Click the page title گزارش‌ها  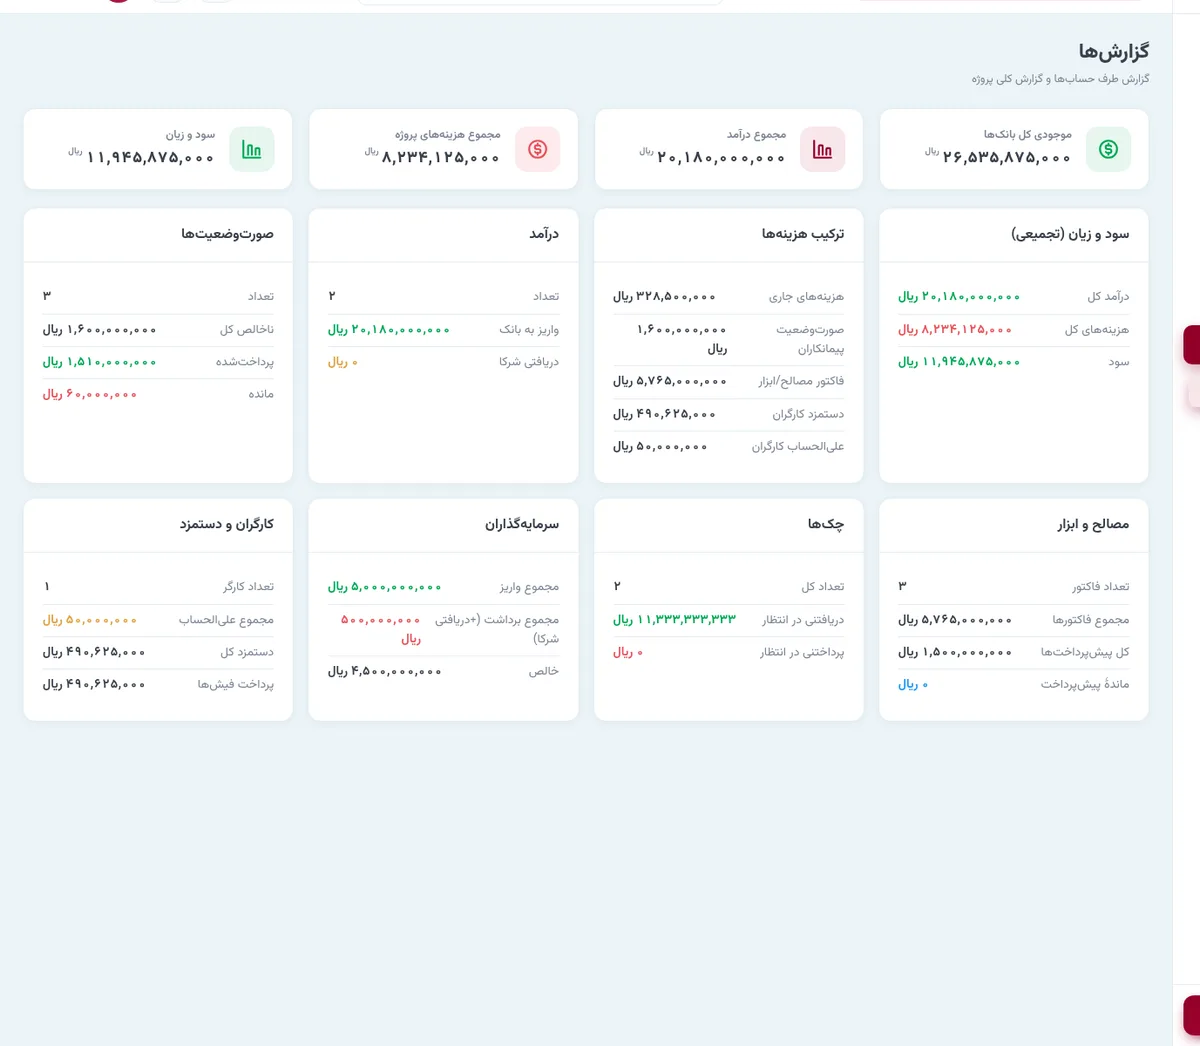click(x=1114, y=51)
